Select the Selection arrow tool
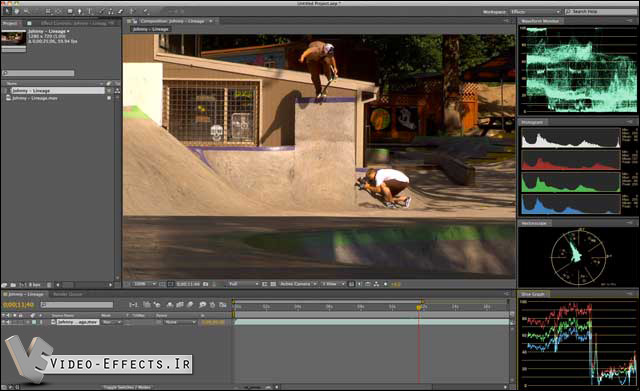Viewport: 640px width, 391px height. click(x=7, y=11)
